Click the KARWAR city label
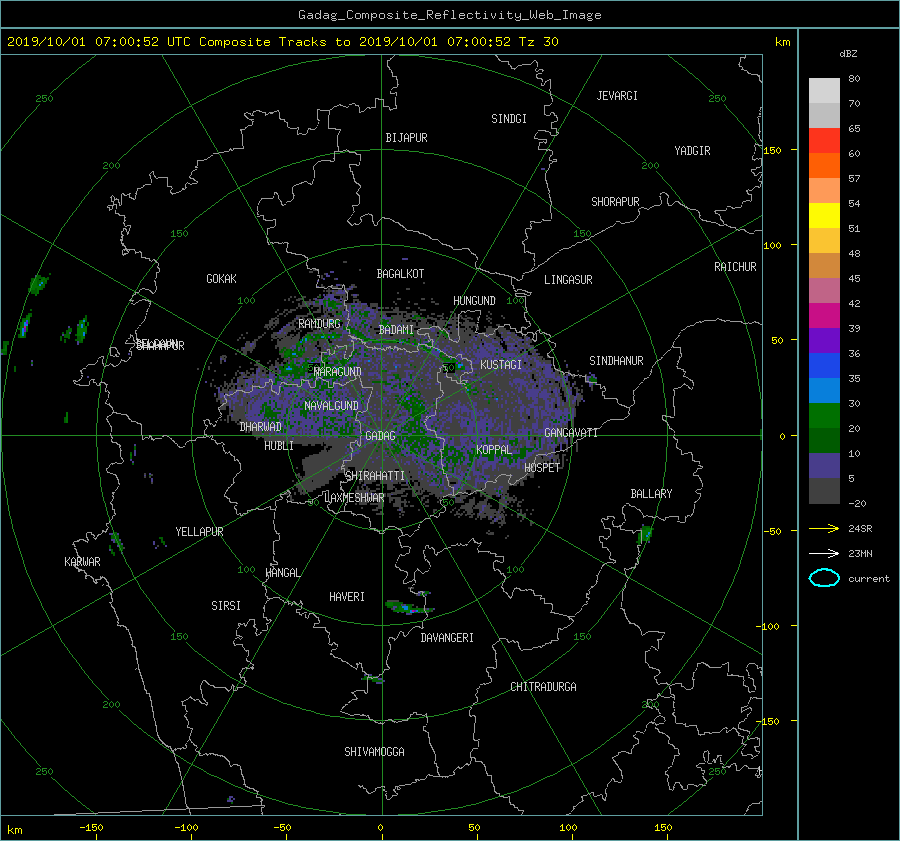Viewport: 900px width, 841px height. pyautogui.click(x=82, y=562)
